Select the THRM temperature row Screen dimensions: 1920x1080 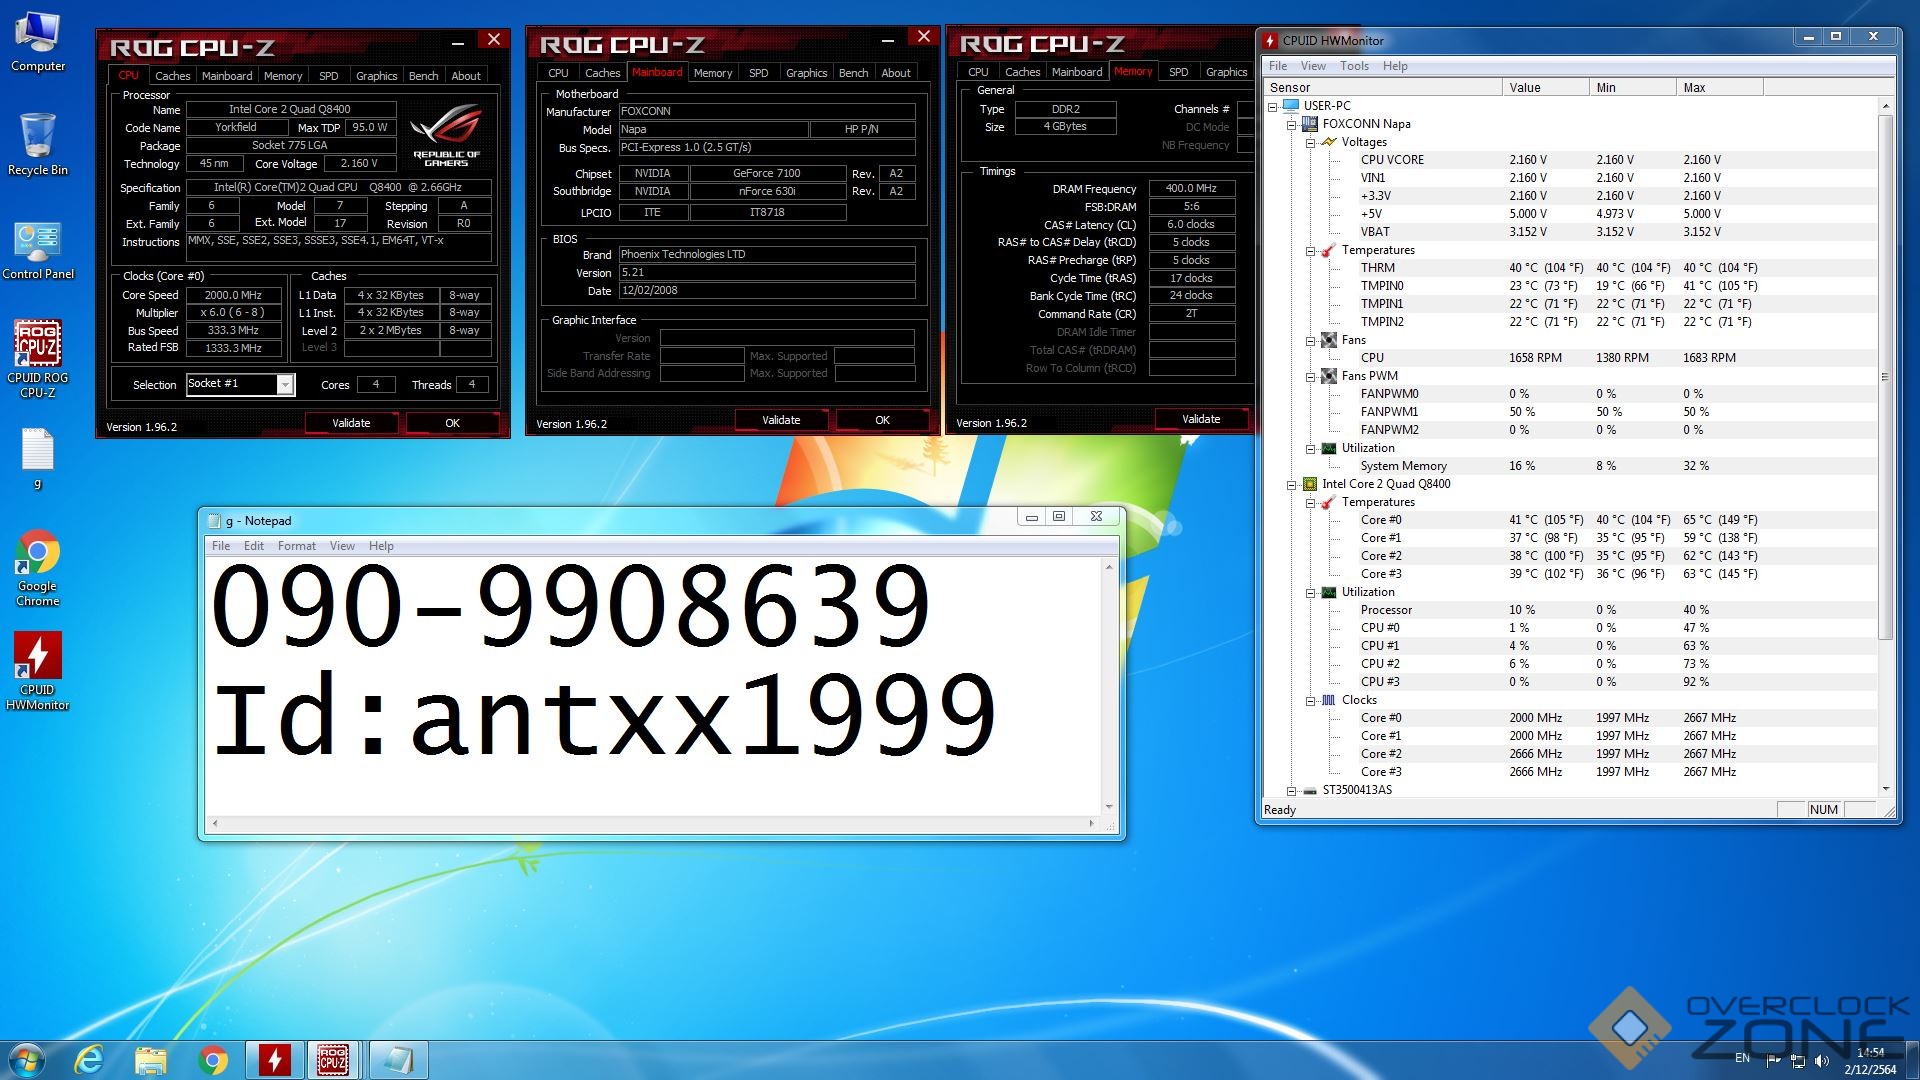1571,268
